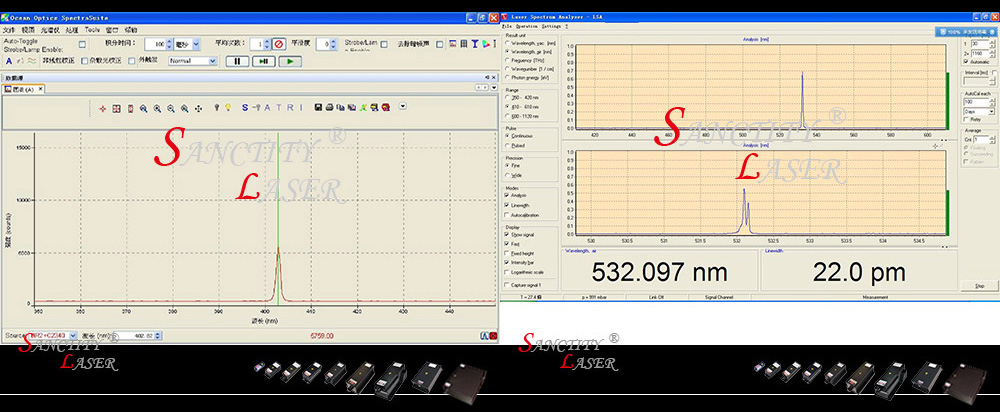The width and height of the screenshot is (1000, 412).
Task: Click the red delete overlay icon at toolbar end
Action: (x=386, y=108)
